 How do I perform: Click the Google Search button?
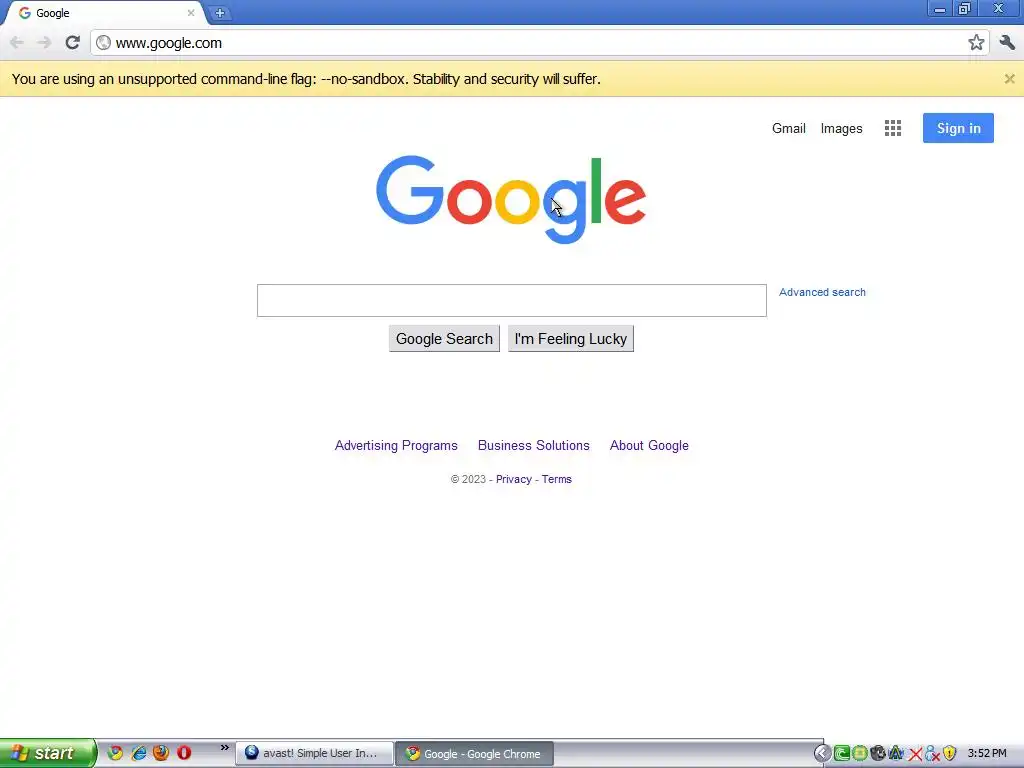click(x=444, y=338)
